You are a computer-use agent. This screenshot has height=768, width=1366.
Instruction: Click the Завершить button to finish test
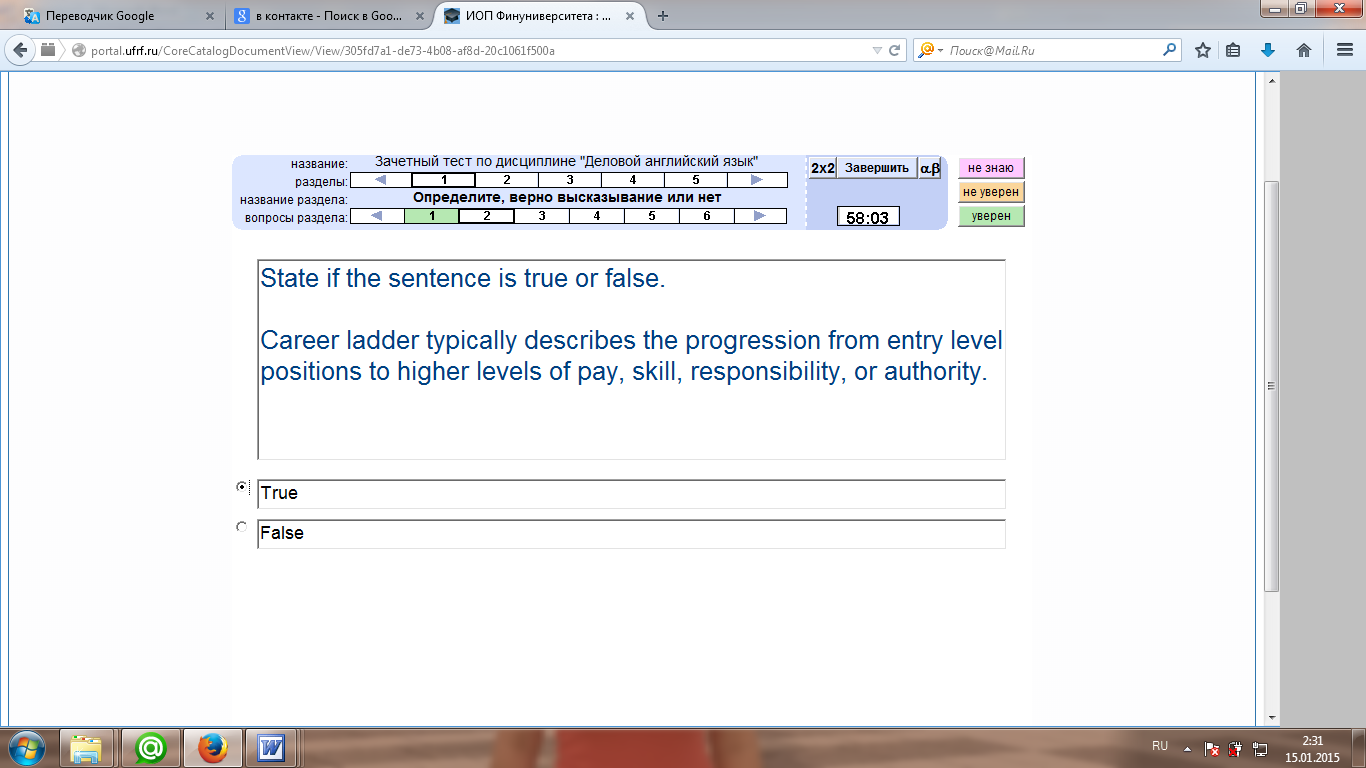[877, 168]
